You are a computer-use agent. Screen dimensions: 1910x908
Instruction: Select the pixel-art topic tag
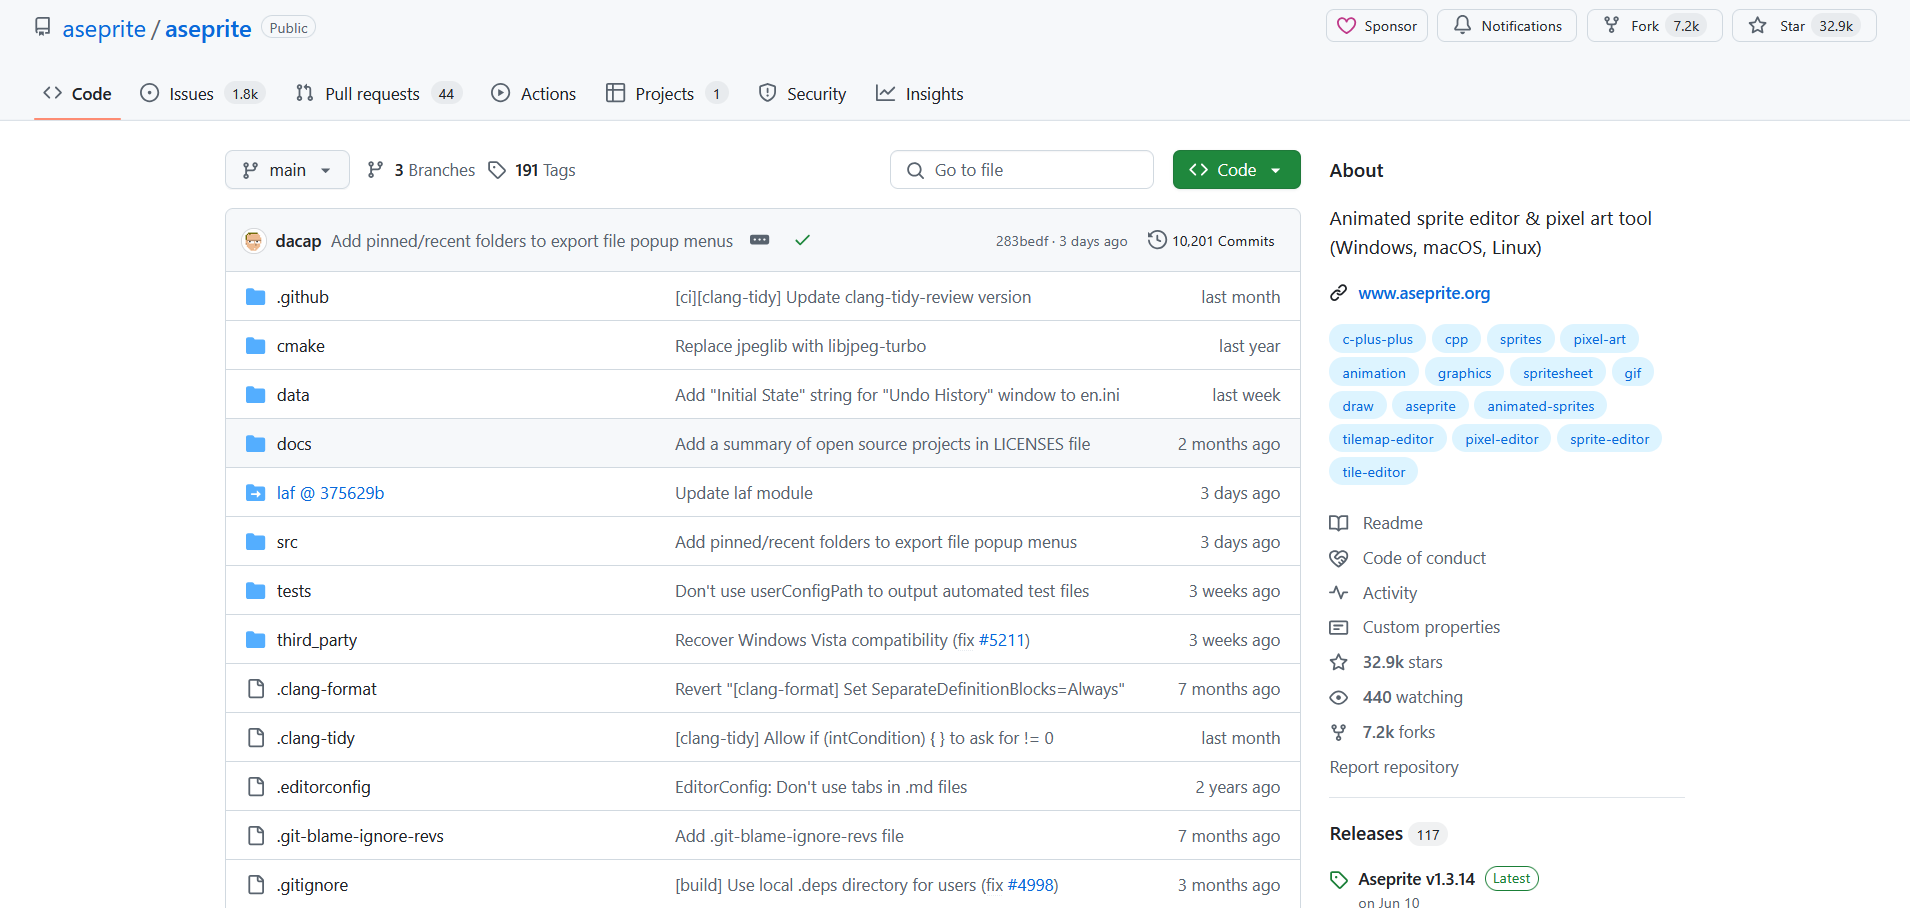[x=1599, y=339]
